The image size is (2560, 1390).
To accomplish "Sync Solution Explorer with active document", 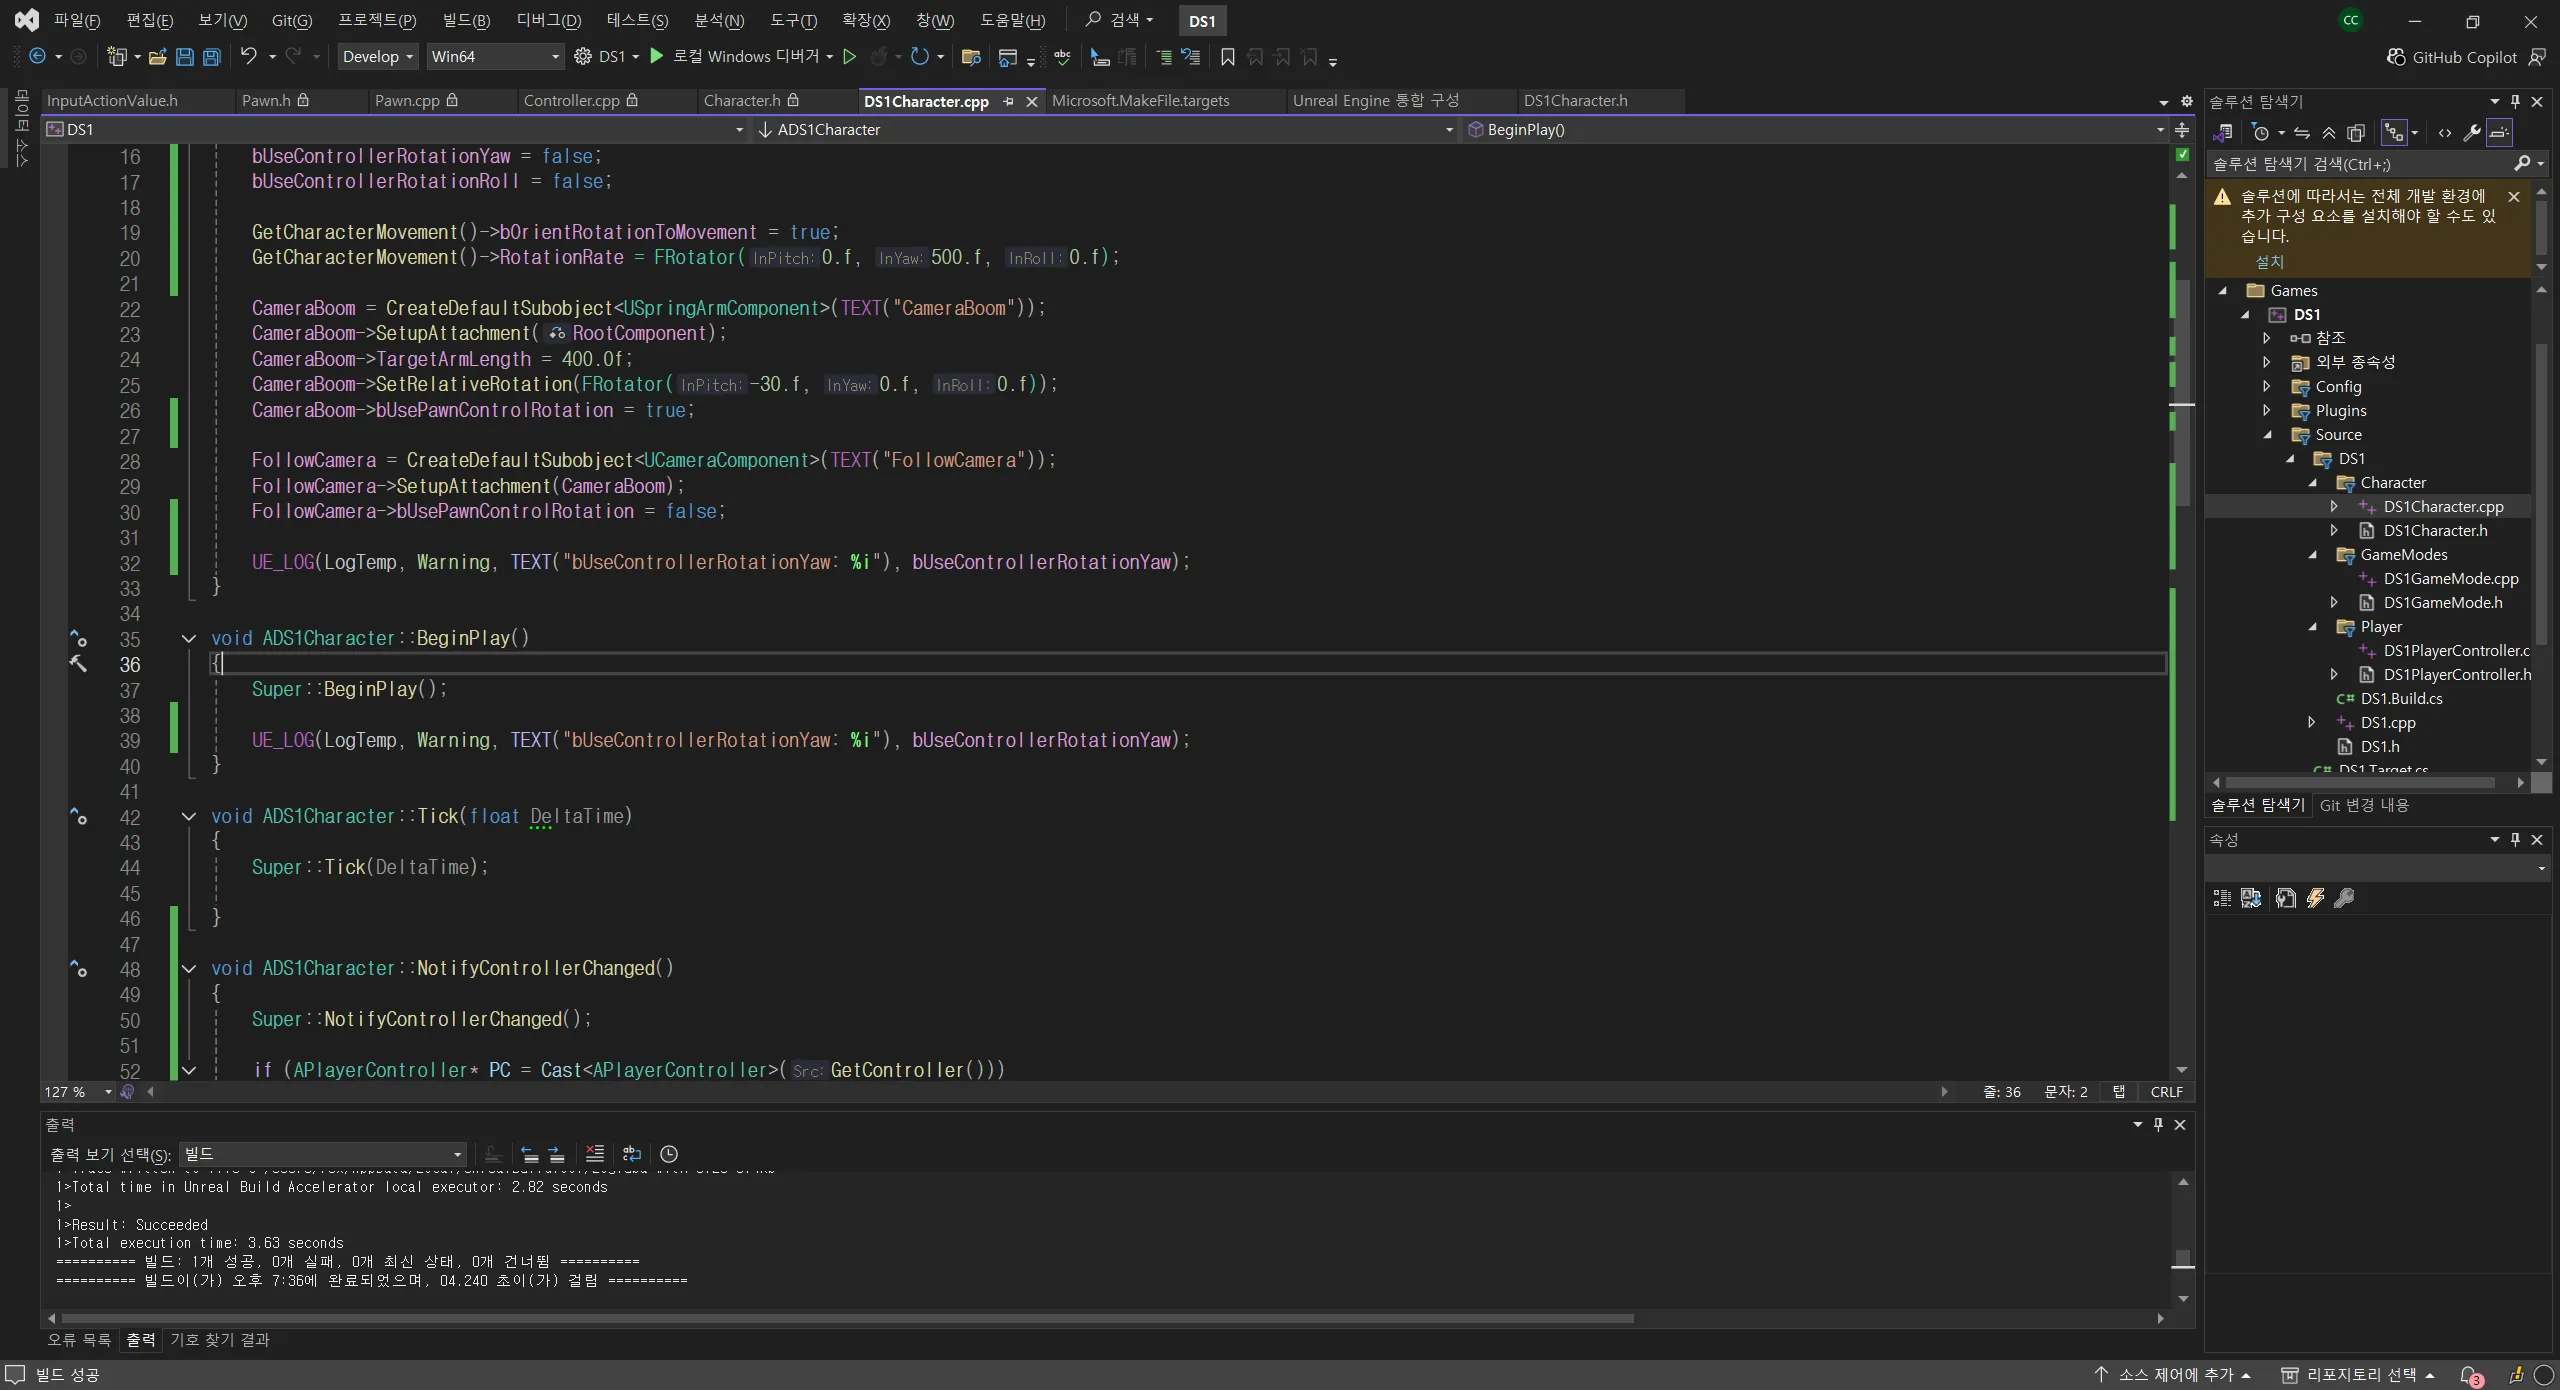I will pos(2303,133).
